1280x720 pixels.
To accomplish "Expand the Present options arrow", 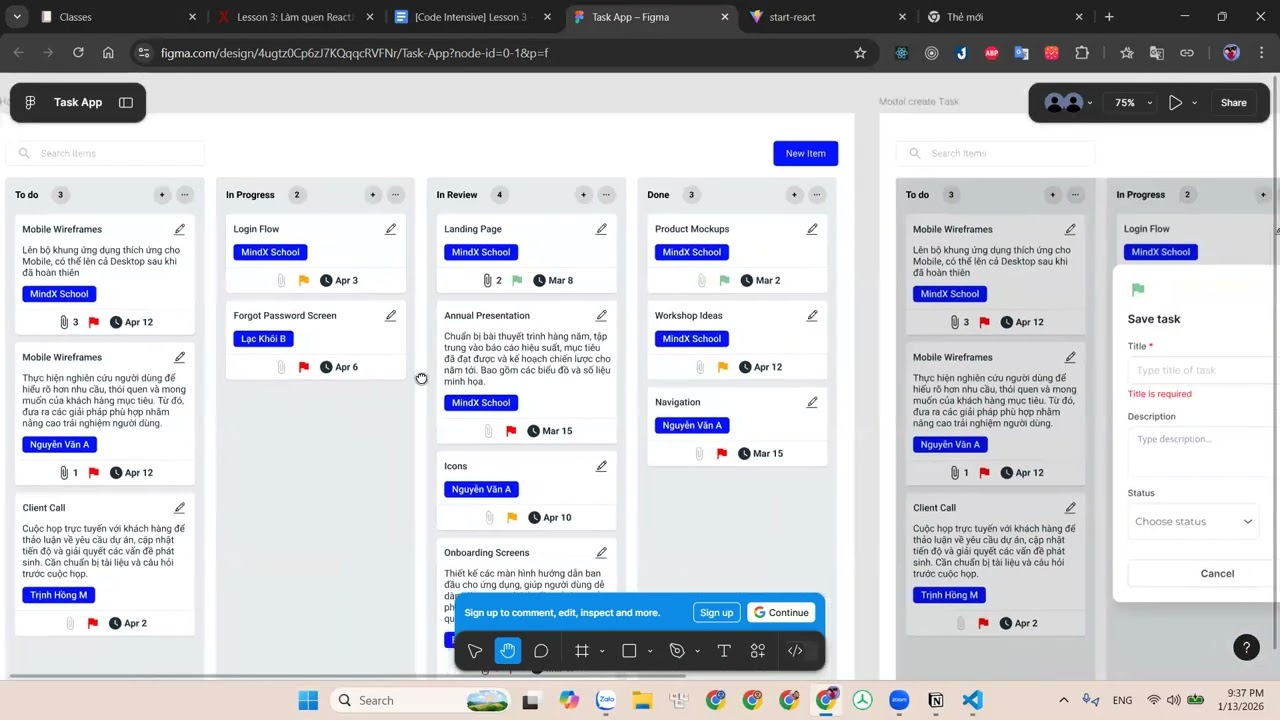I will 1194,103.
